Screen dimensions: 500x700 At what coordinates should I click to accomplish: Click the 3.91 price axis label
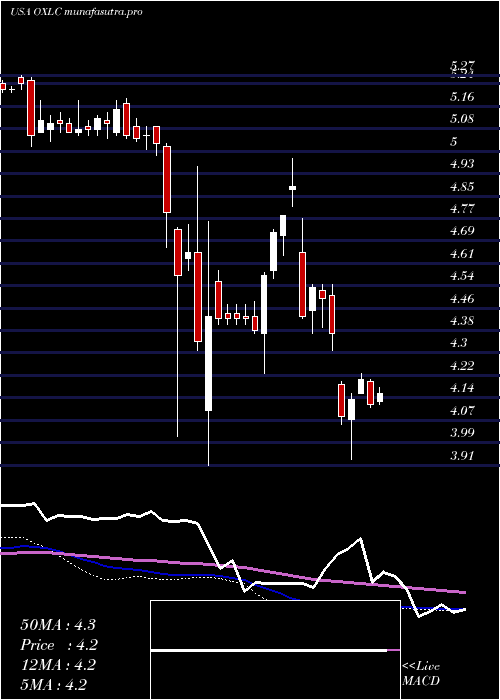point(462,455)
